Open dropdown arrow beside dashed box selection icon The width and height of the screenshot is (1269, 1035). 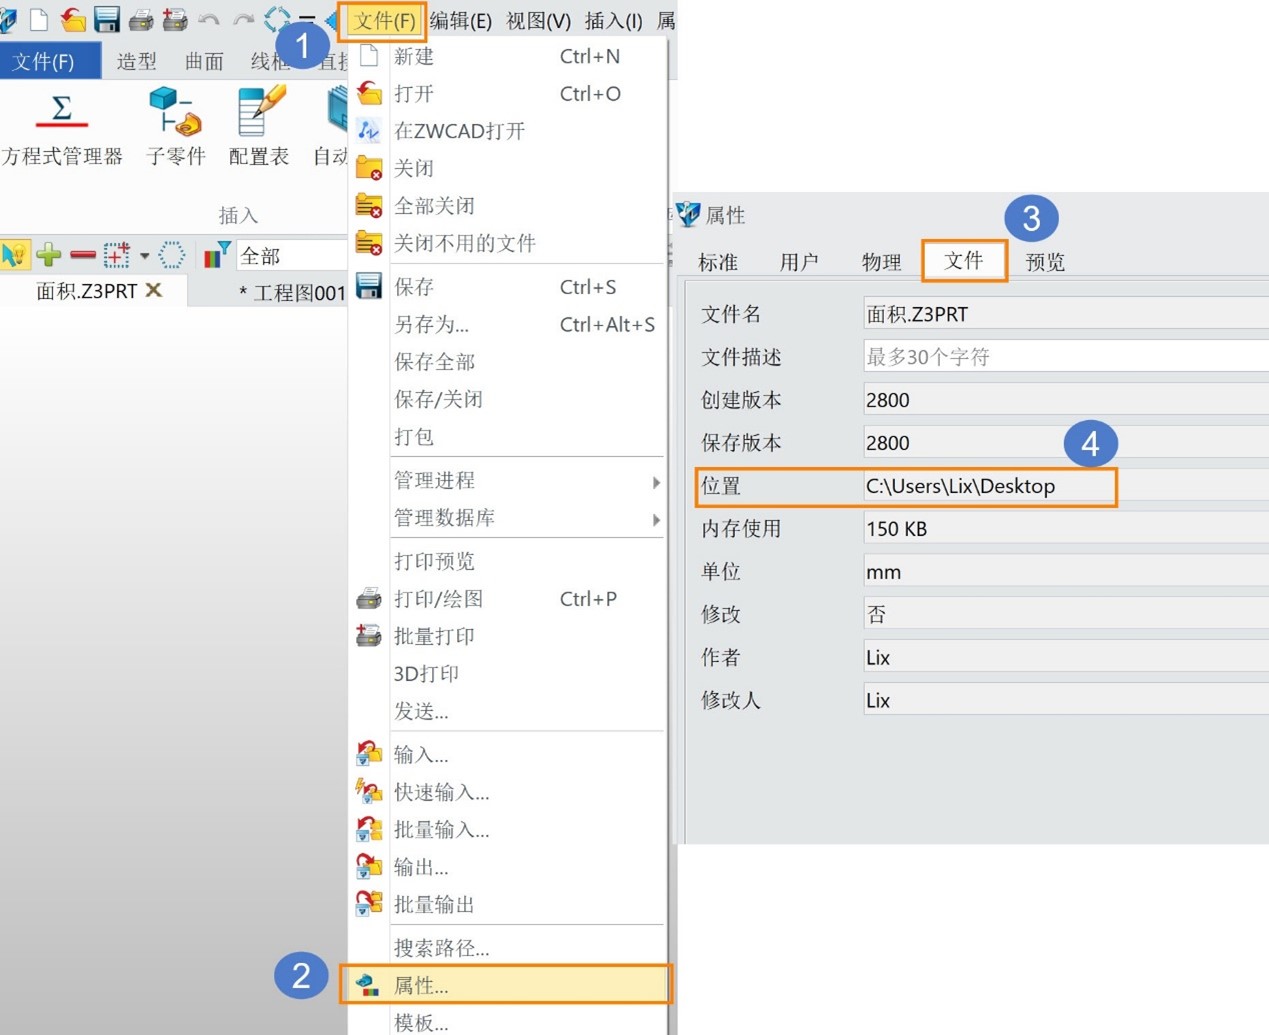(x=145, y=256)
